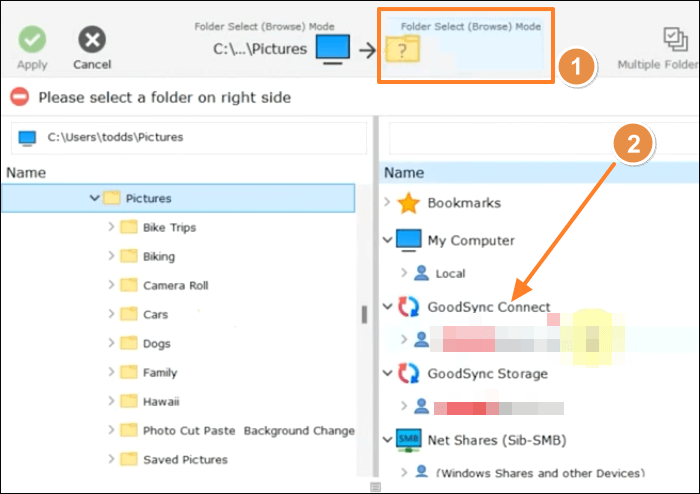
Task: Click the left panel vertical scrollbar
Action: (364, 314)
